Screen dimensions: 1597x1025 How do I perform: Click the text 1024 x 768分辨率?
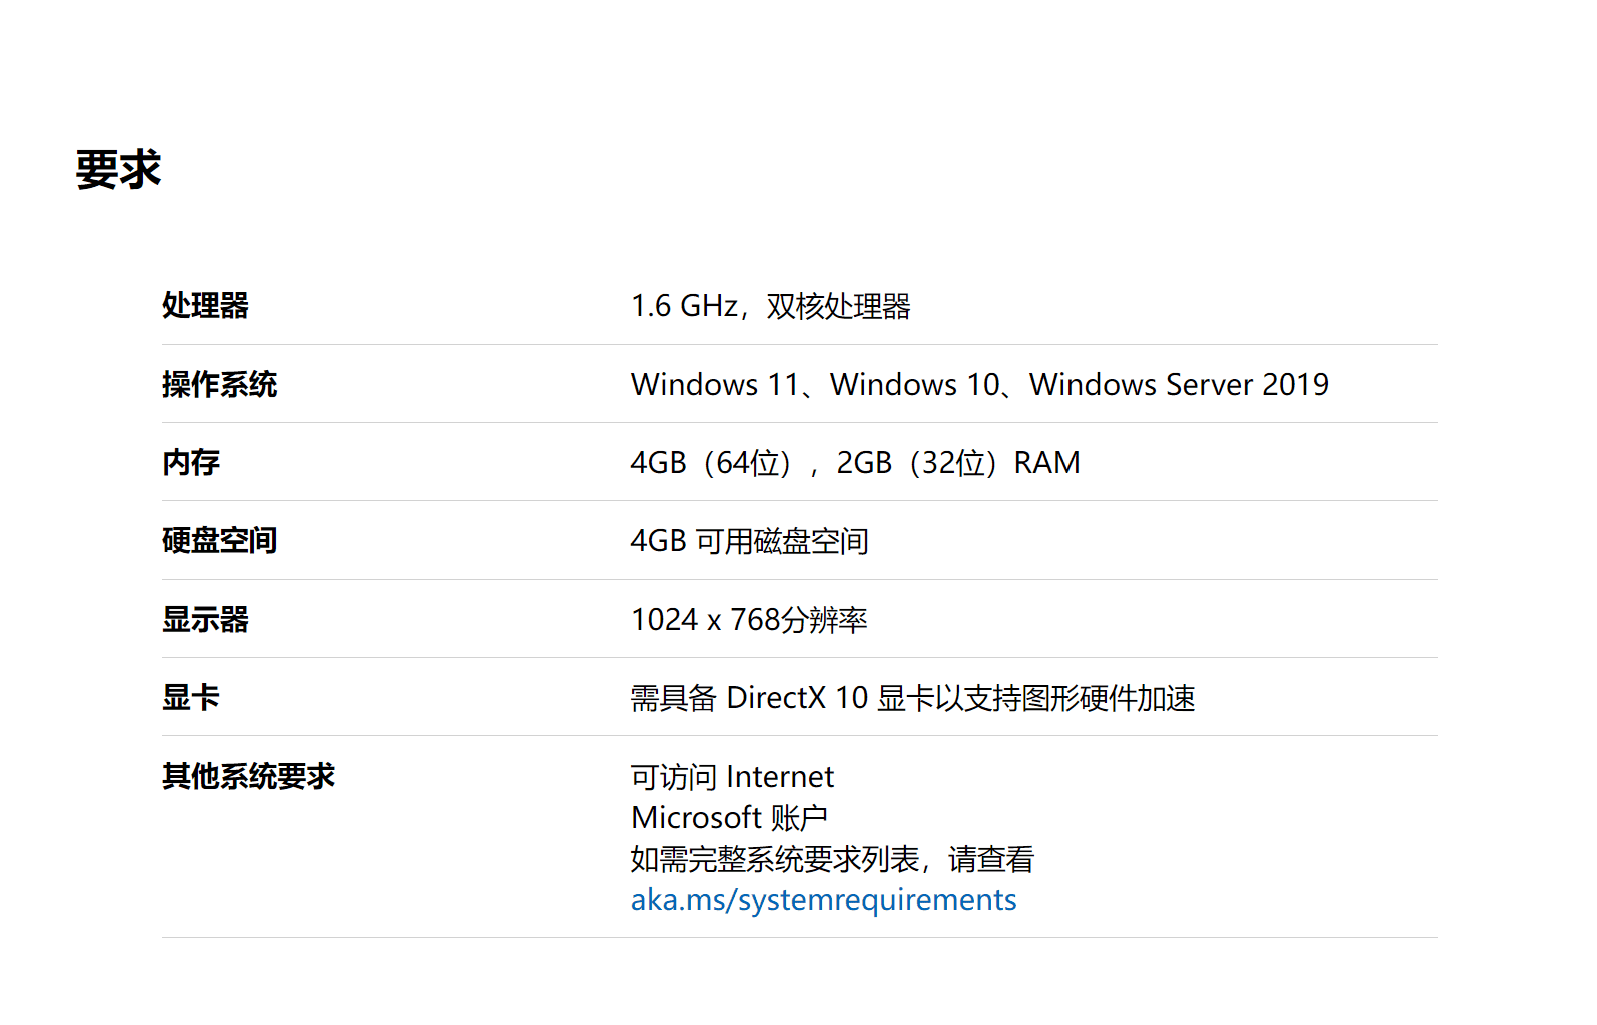(749, 620)
